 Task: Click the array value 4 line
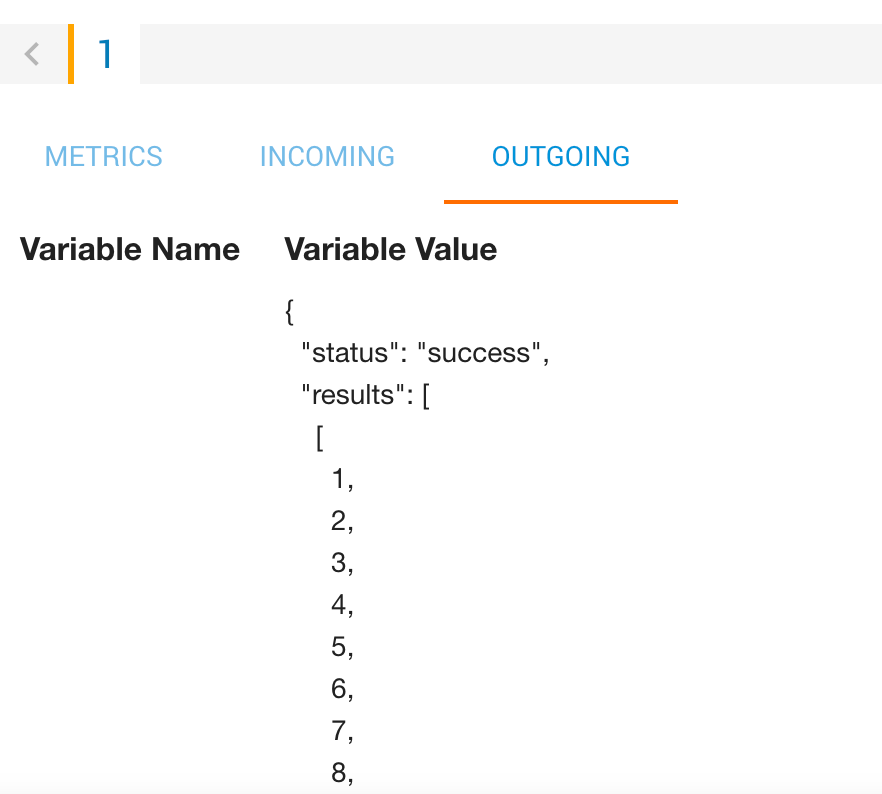(342, 605)
